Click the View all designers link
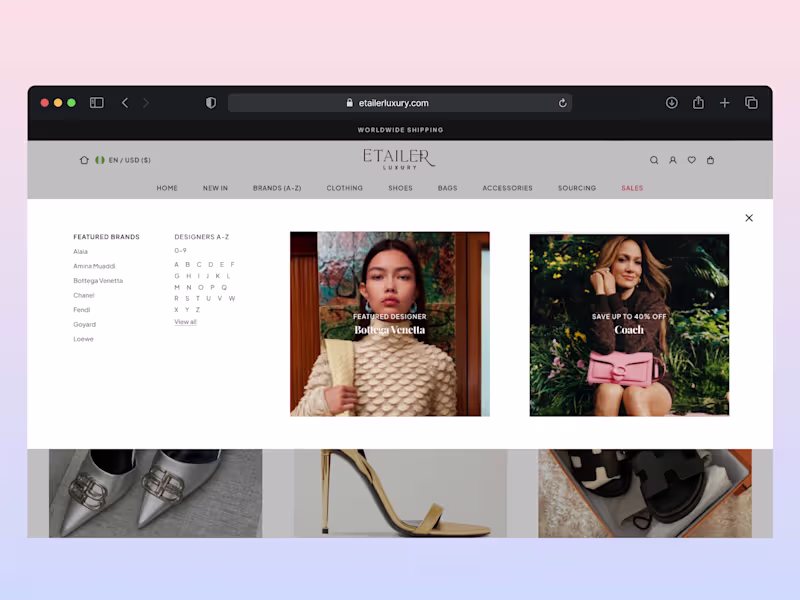Screen dimensions: 800x600 (x=185, y=322)
